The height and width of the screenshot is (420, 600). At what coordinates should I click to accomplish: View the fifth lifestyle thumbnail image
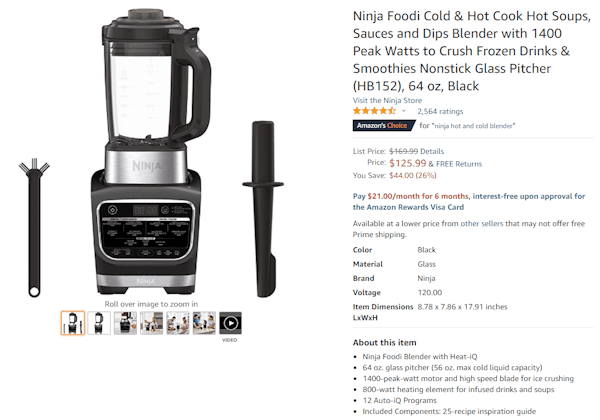(x=178, y=323)
